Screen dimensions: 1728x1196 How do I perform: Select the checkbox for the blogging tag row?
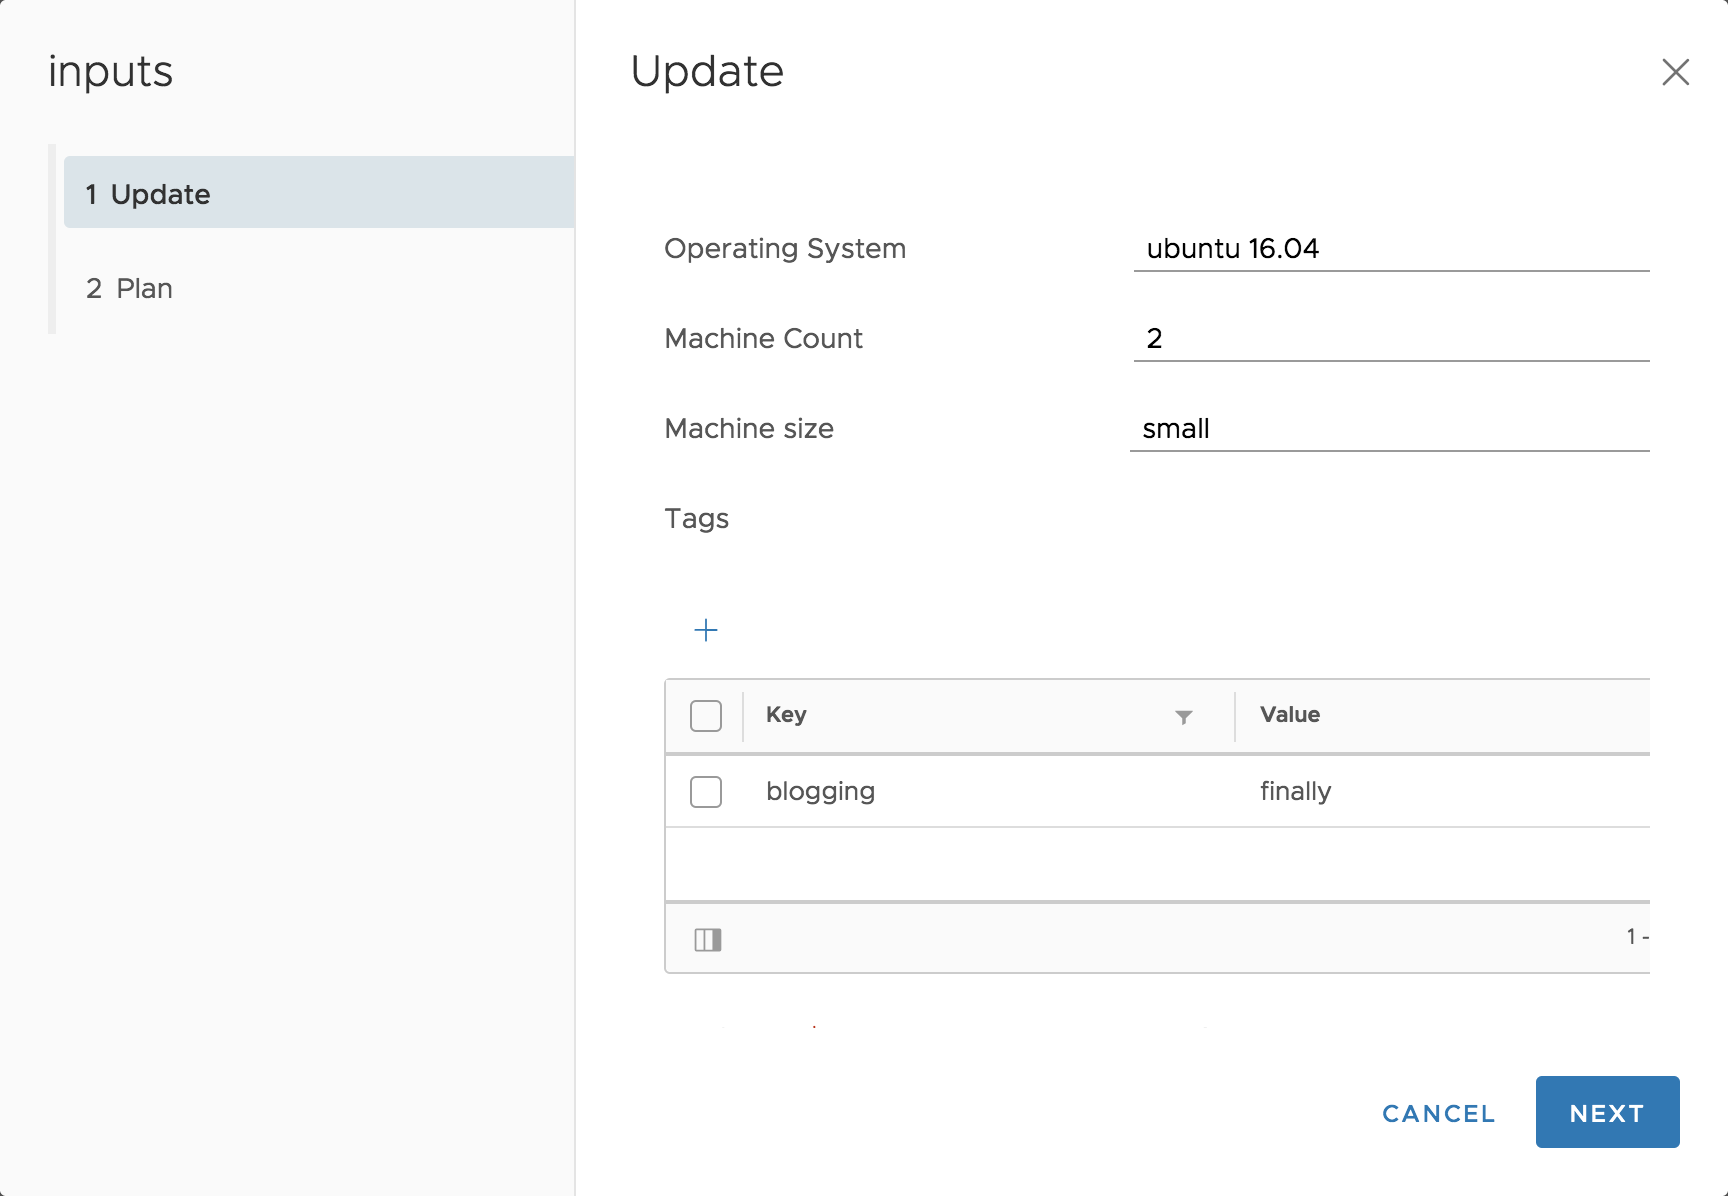[705, 791]
